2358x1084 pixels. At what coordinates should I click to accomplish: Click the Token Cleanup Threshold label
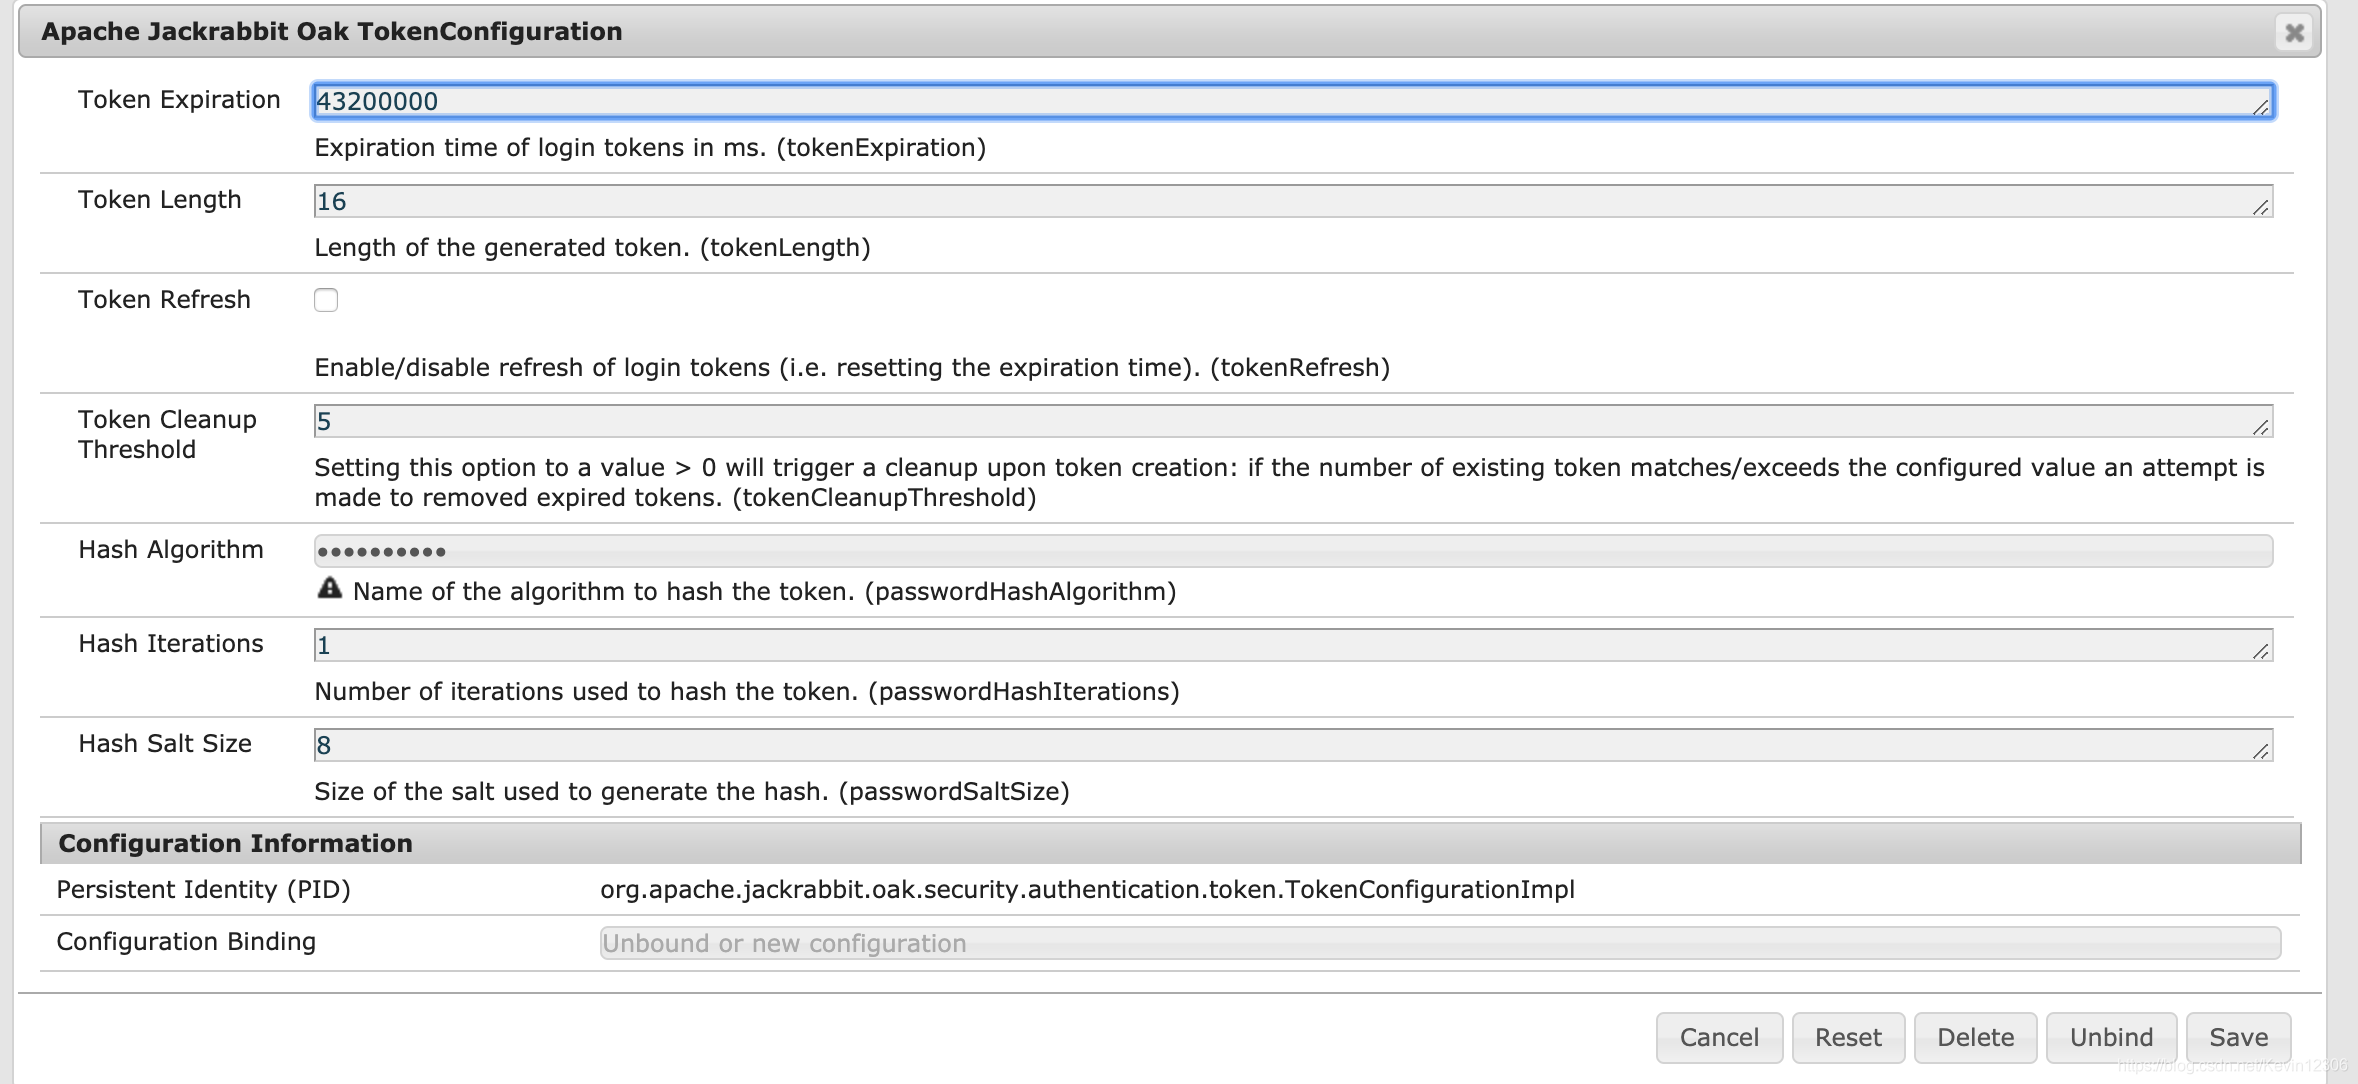point(167,434)
